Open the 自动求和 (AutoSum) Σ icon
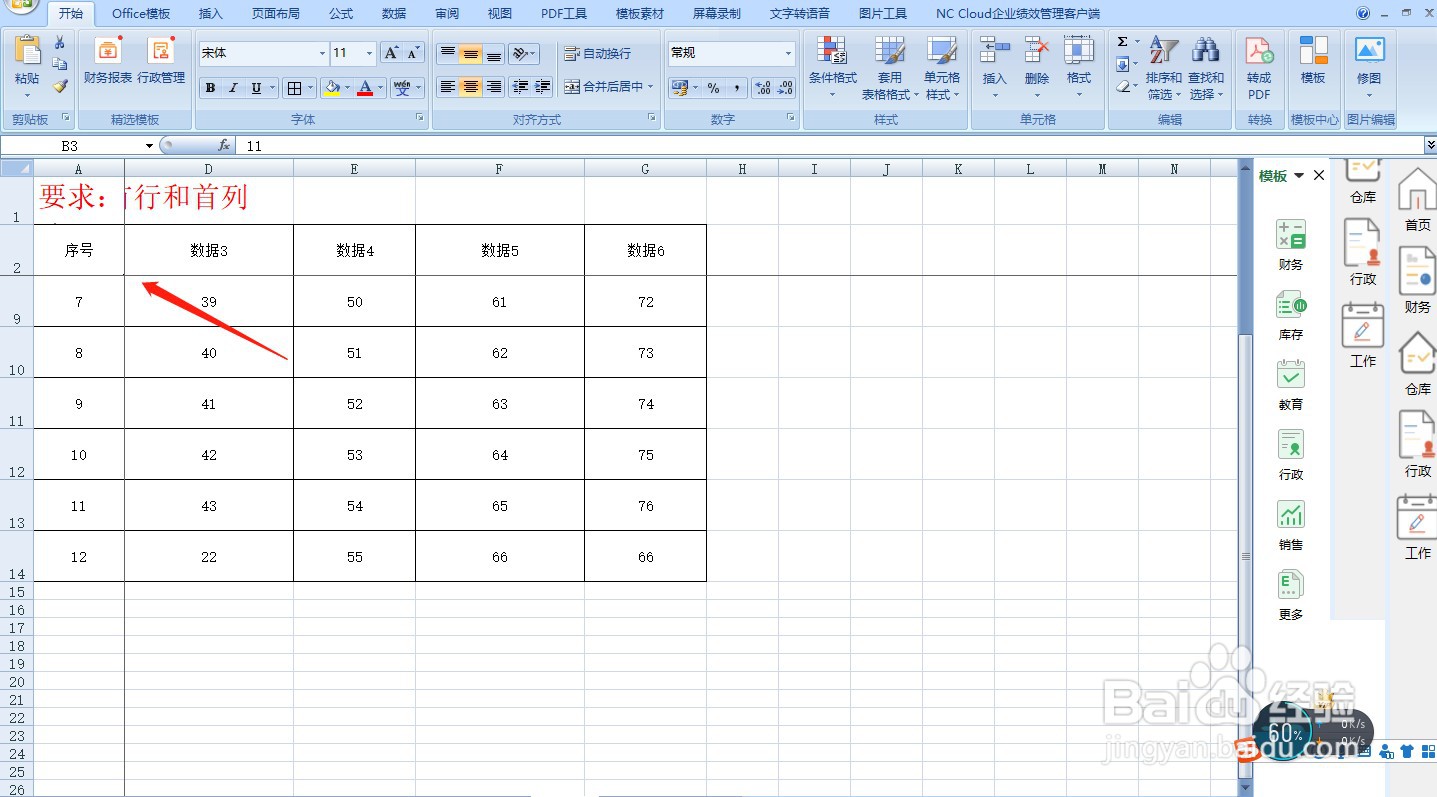The image size is (1437, 797). point(1122,42)
